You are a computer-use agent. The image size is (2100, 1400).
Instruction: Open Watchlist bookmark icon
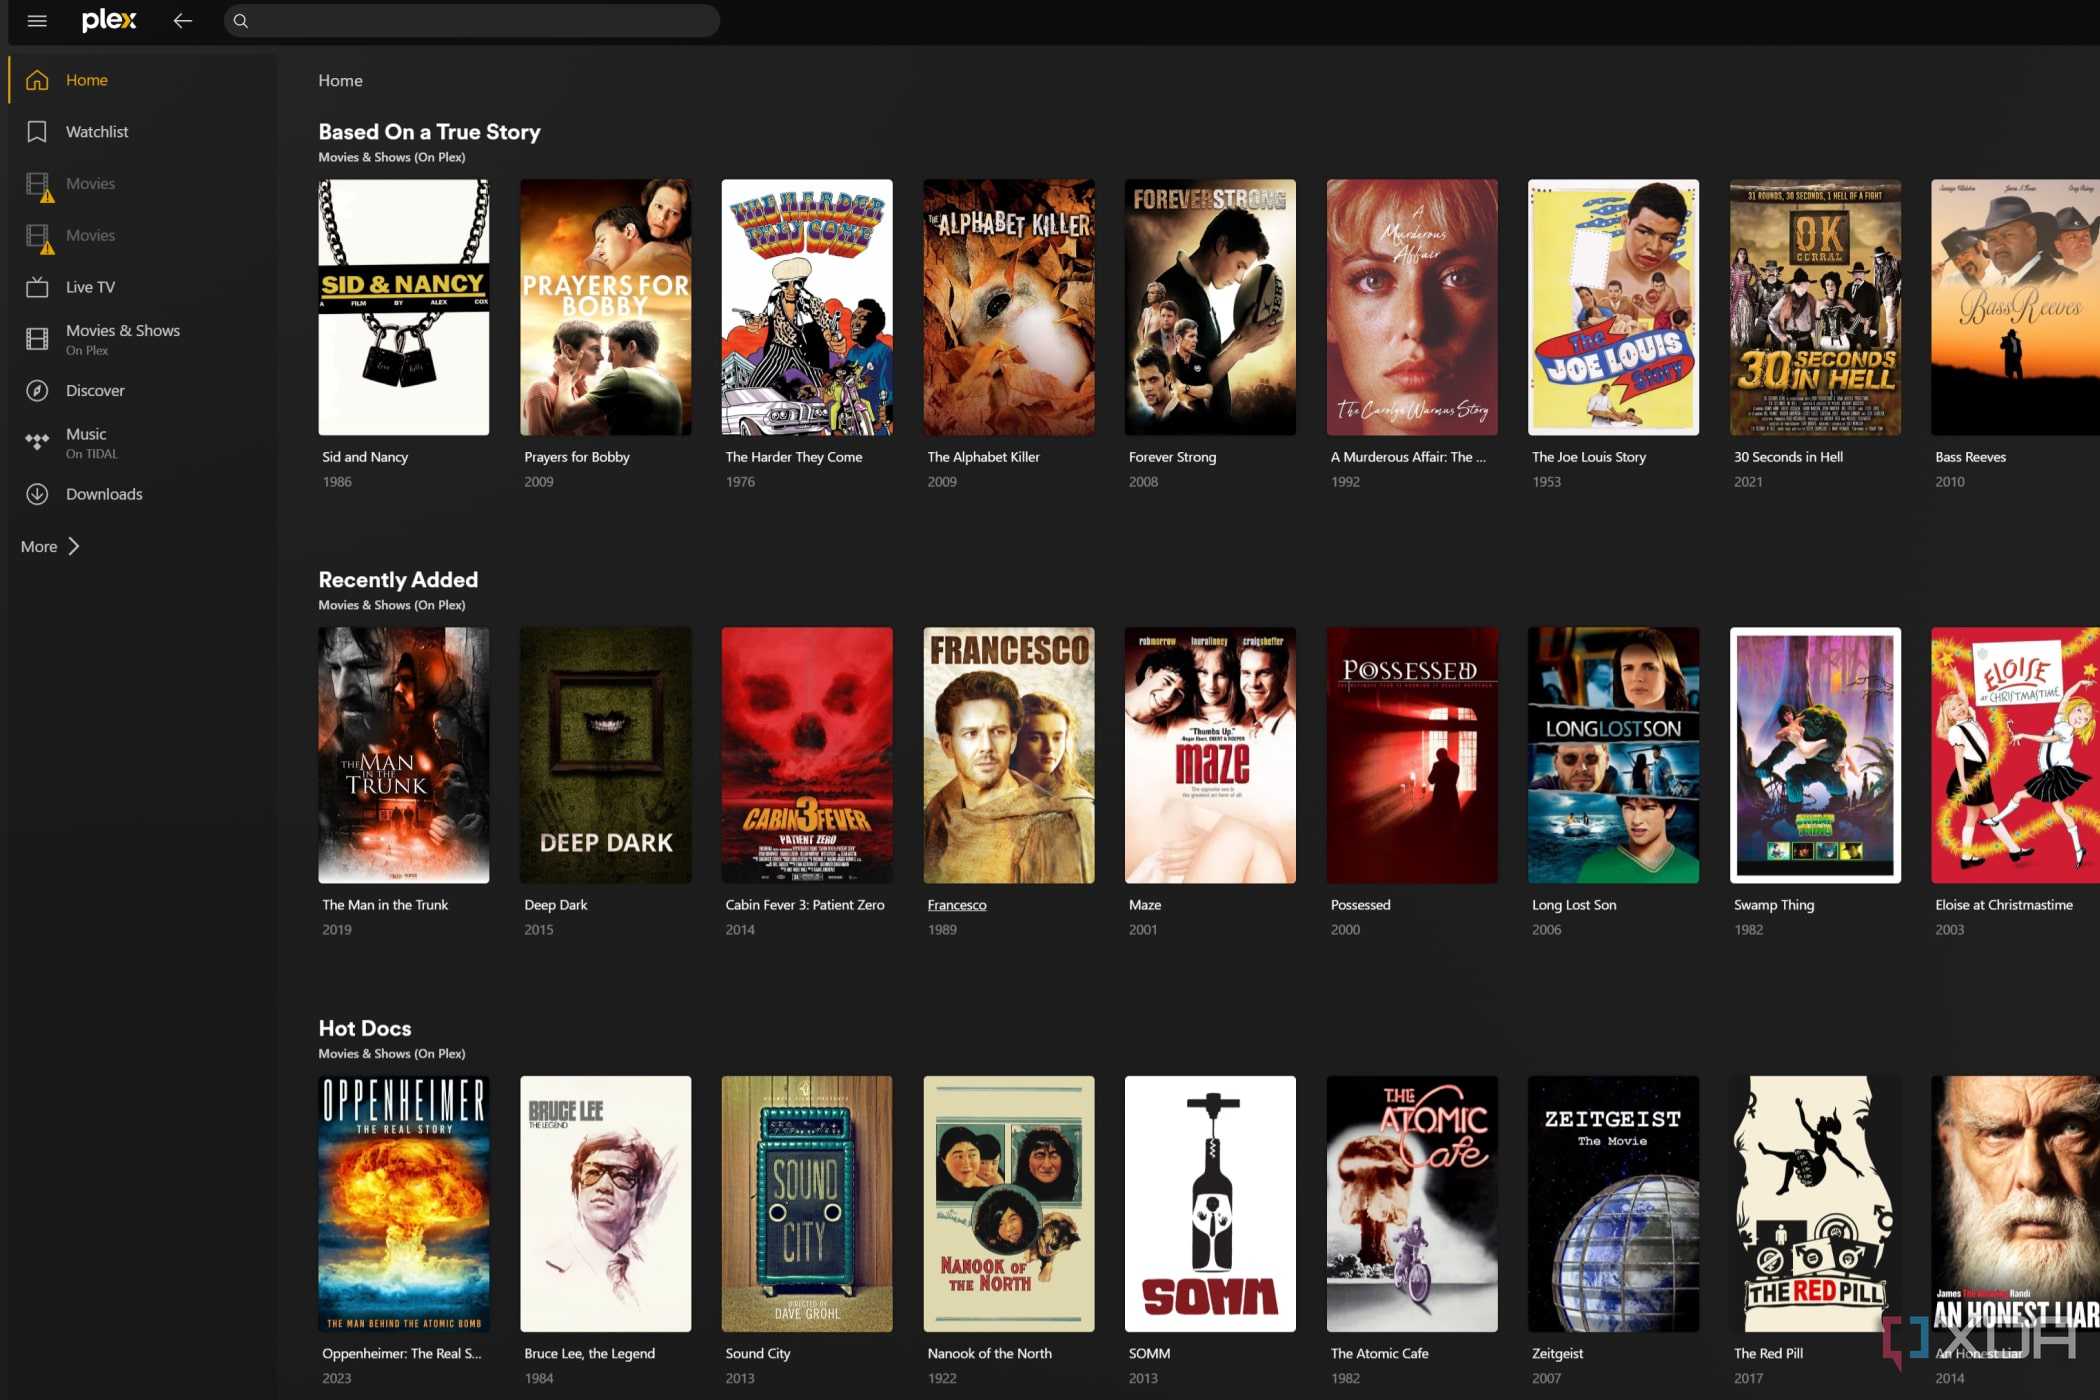point(37,132)
